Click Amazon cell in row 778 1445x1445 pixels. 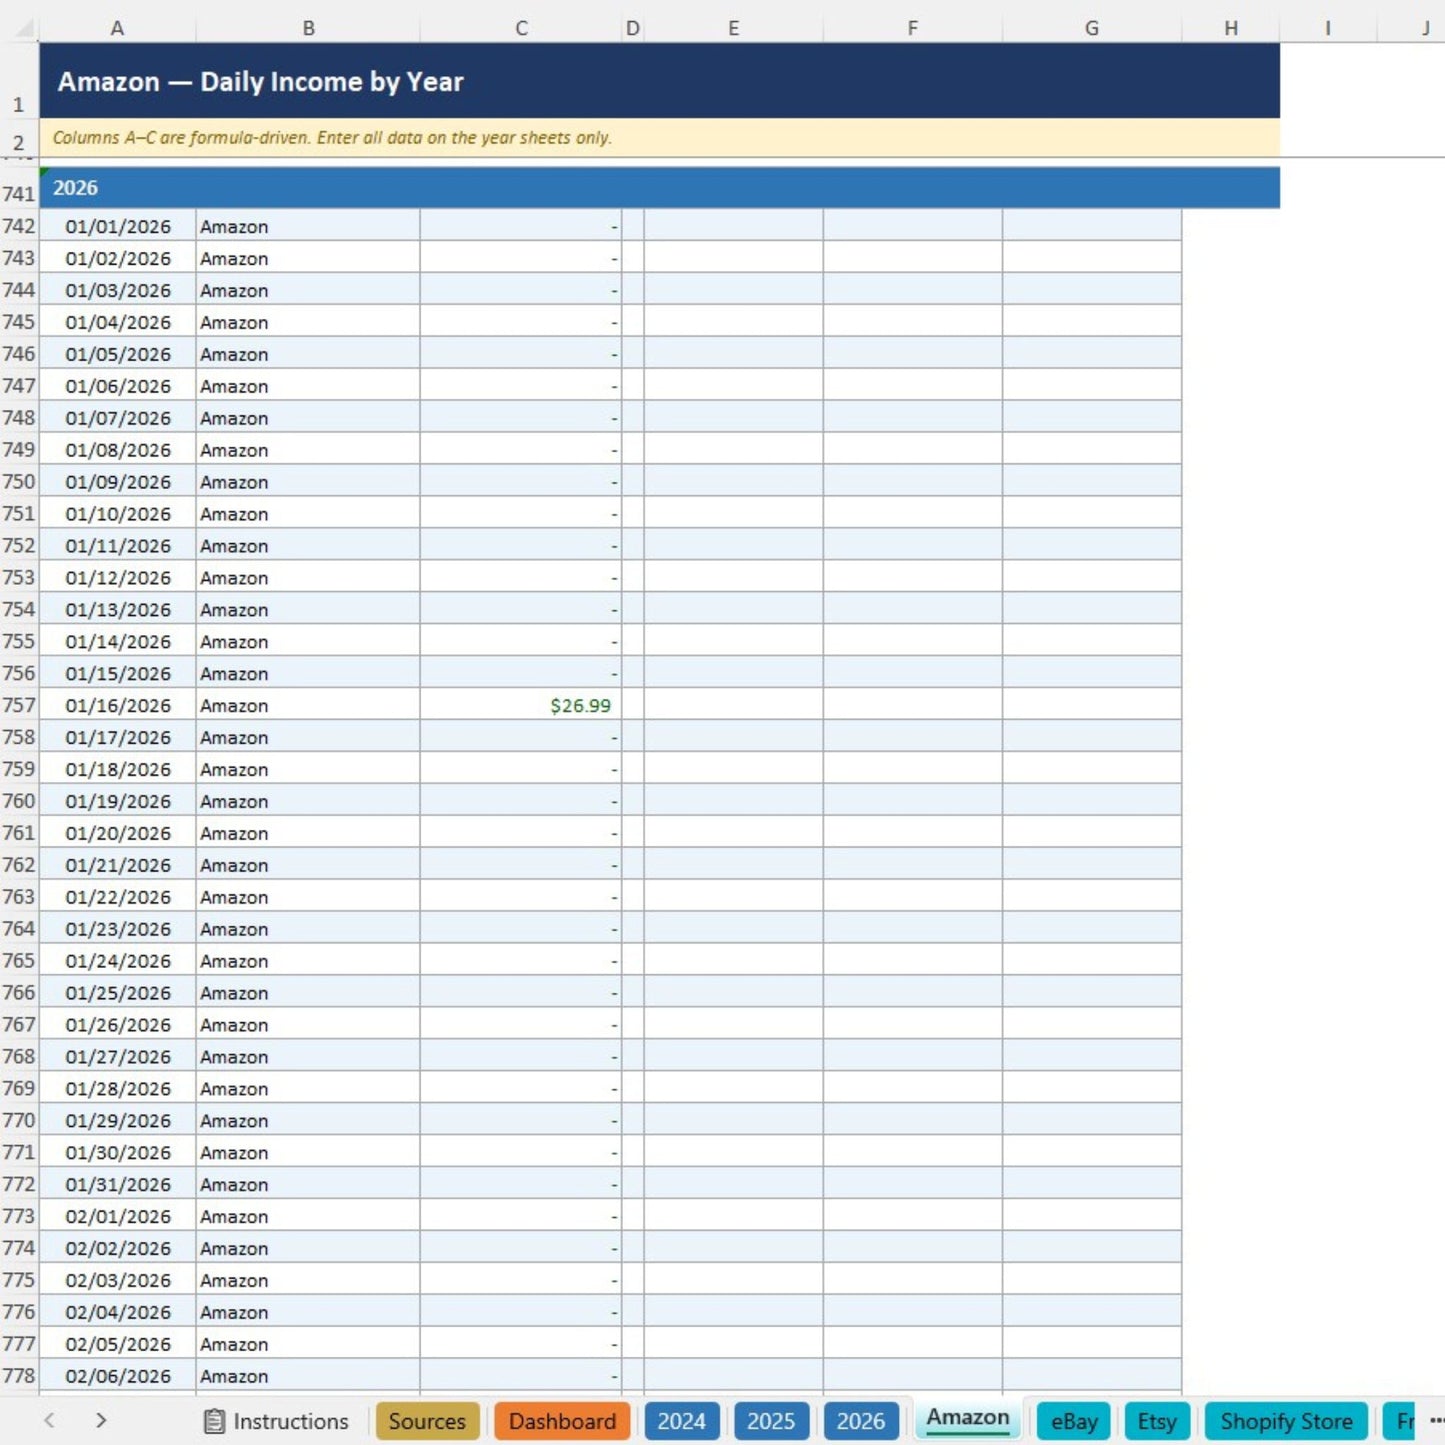[308, 1376]
